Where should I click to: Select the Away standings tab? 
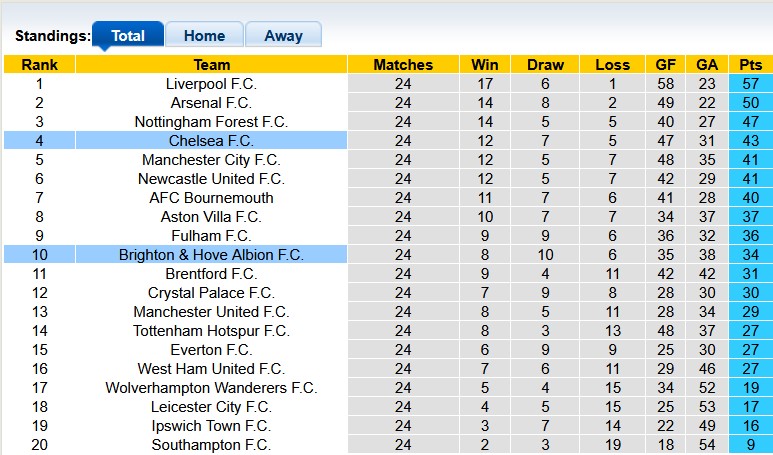click(283, 36)
